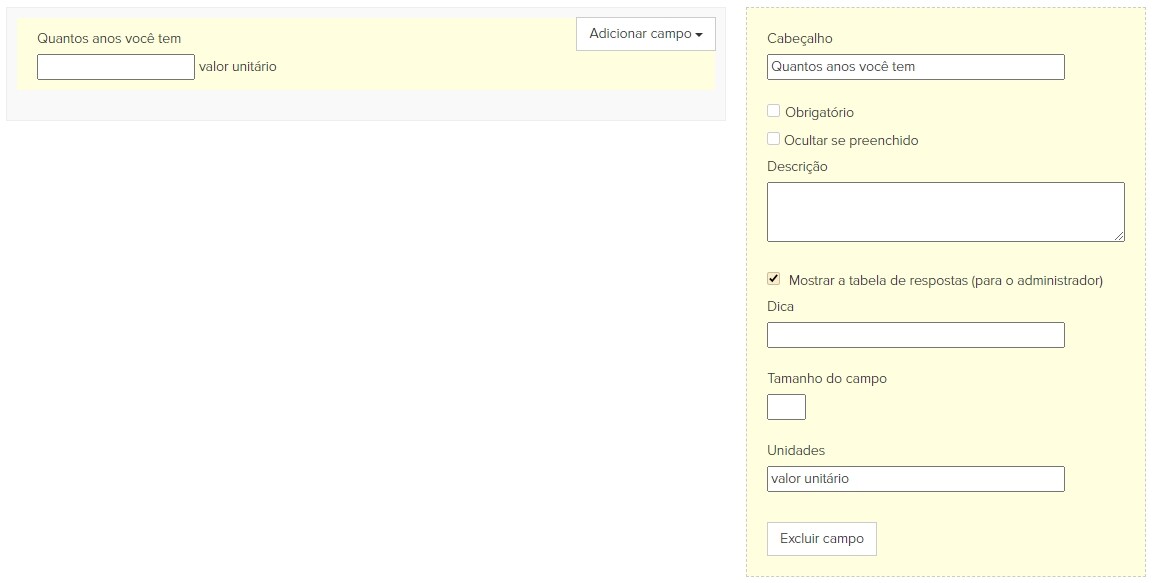This screenshot has width=1154, height=583.
Task: Click the 'Dica' label text
Action: (x=780, y=306)
